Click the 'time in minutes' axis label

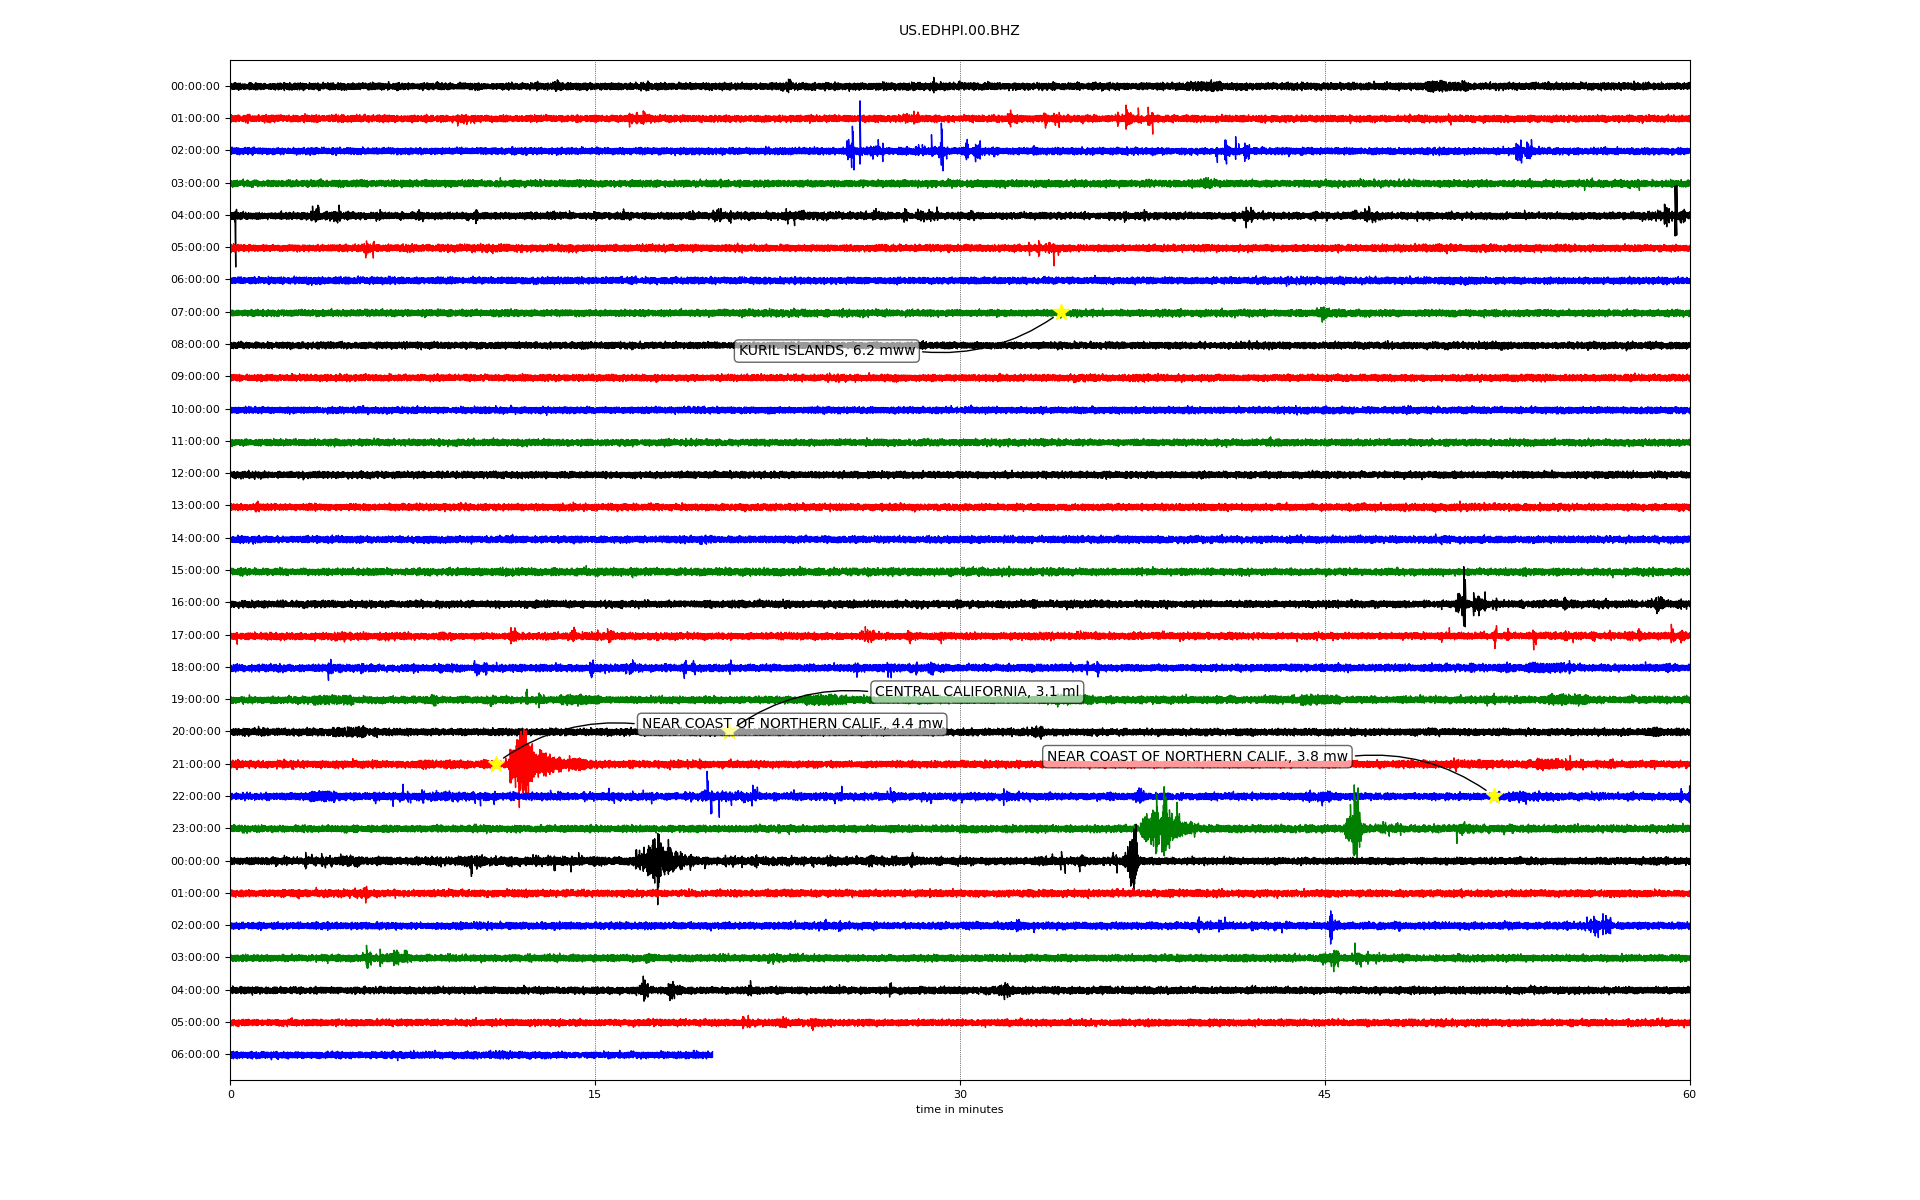959,1110
